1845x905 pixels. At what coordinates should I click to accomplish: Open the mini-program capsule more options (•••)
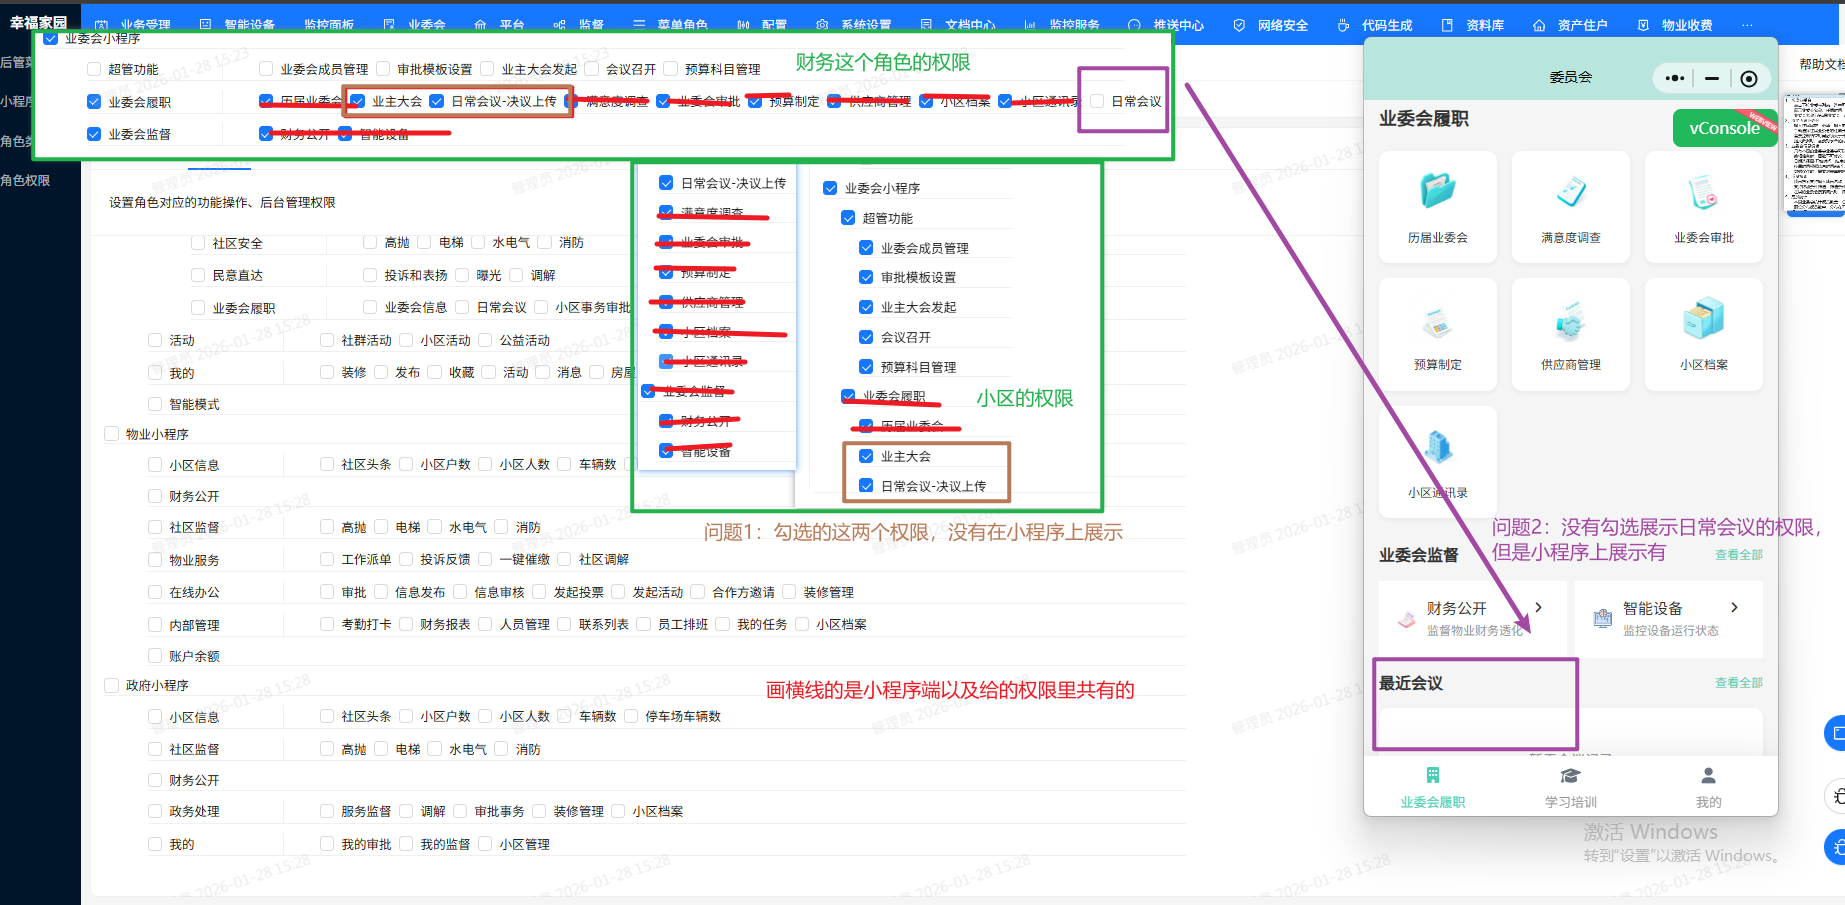coord(1673,77)
